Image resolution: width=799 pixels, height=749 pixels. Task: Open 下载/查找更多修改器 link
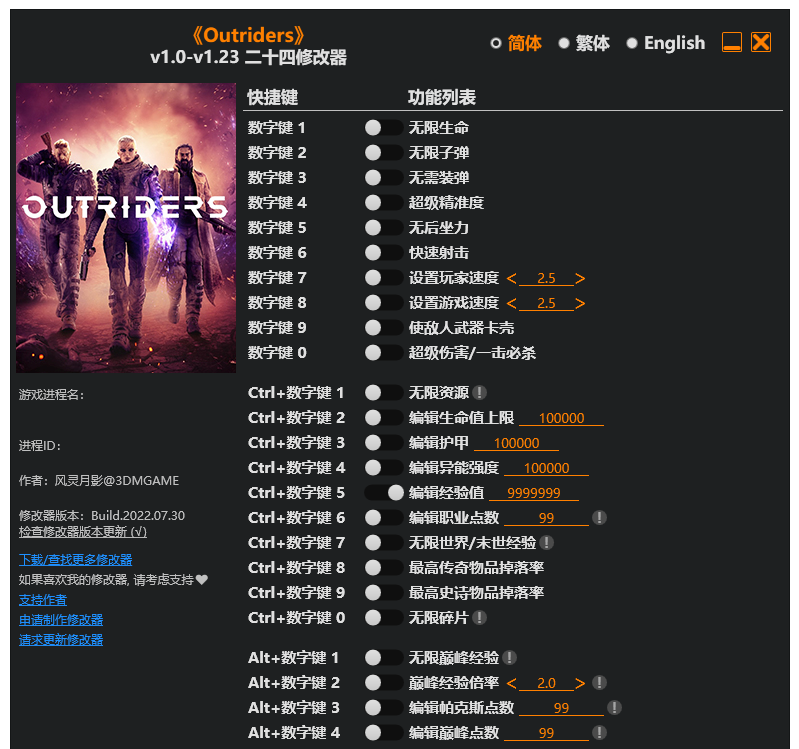click(x=75, y=559)
